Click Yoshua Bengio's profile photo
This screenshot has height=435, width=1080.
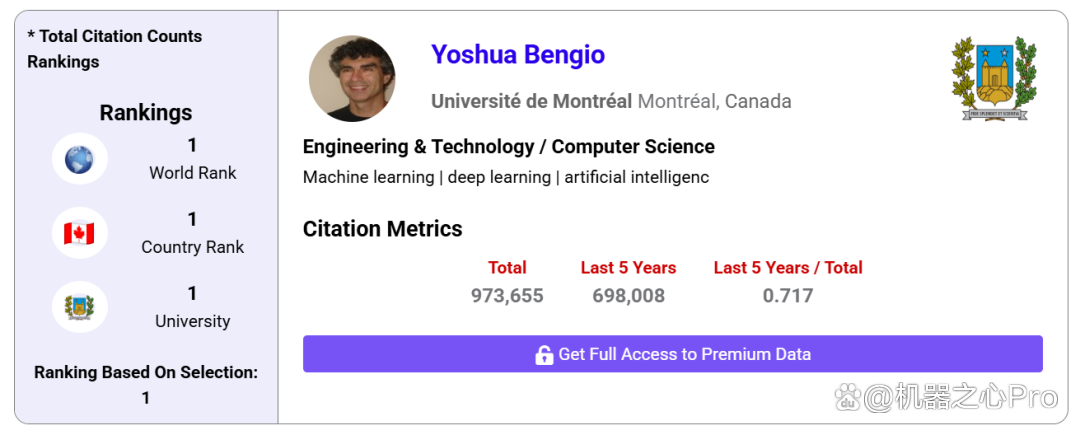(352, 79)
